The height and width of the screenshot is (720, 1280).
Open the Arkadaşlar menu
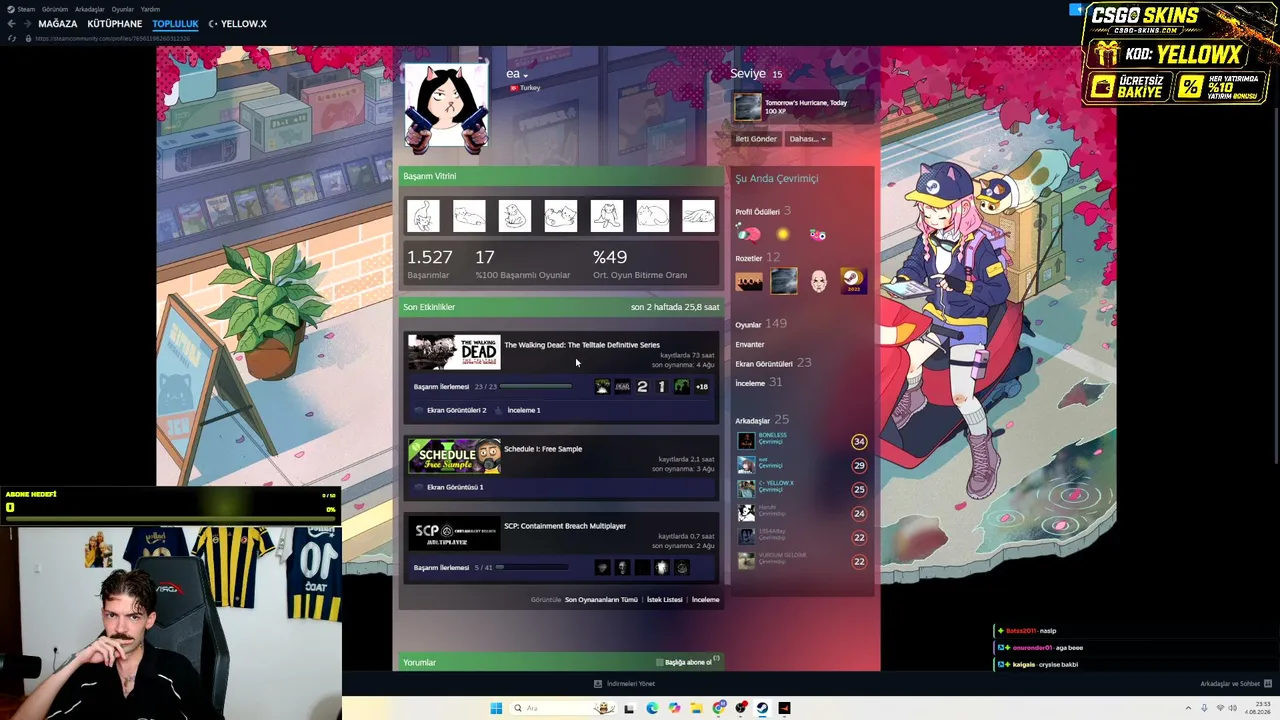90,9
